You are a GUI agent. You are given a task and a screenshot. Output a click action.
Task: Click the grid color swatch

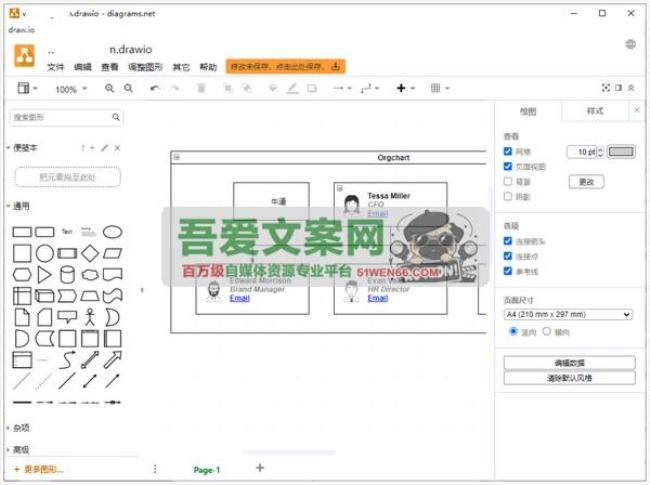pyautogui.click(x=621, y=152)
